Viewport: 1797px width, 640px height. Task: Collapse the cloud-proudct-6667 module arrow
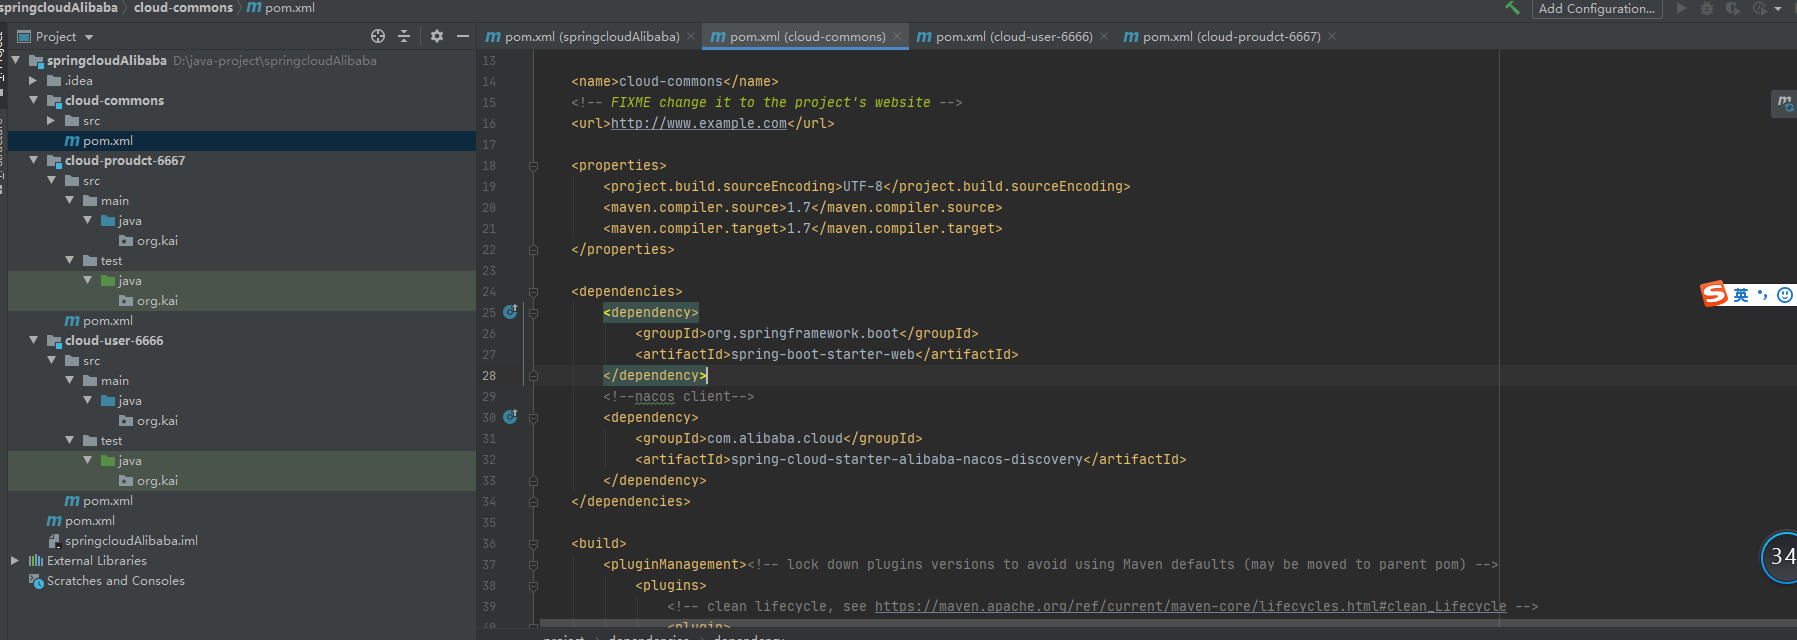(x=34, y=160)
